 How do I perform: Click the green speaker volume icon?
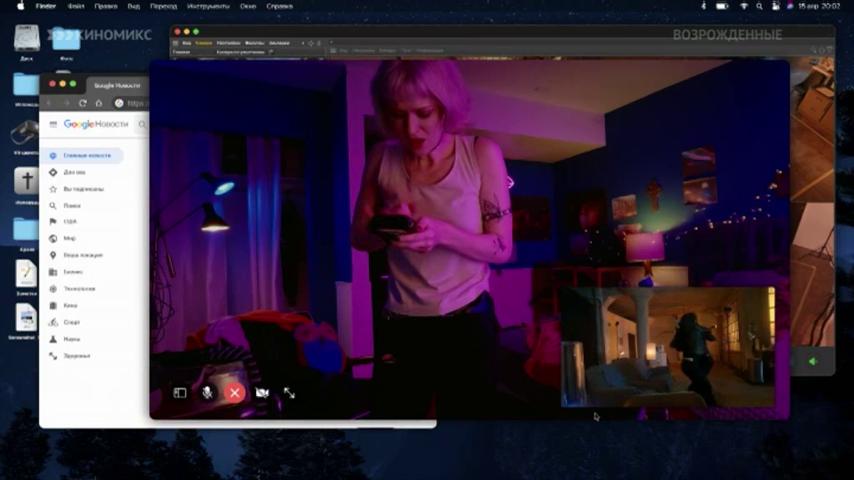click(x=813, y=361)
